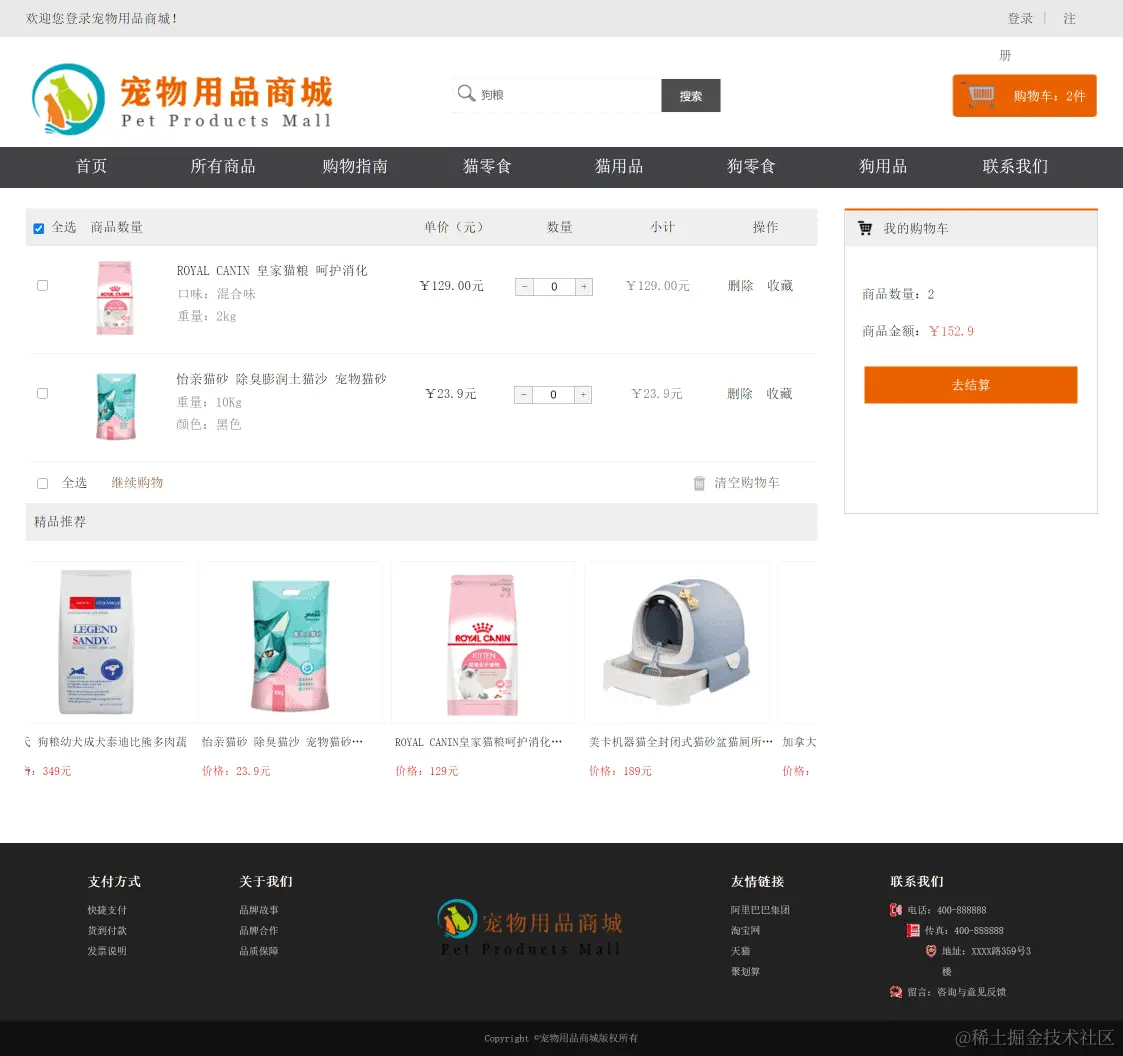Uncheck the top 全选 select-all checkbox
This screenshot has width=1123, height=1056.
pos(38,228)
